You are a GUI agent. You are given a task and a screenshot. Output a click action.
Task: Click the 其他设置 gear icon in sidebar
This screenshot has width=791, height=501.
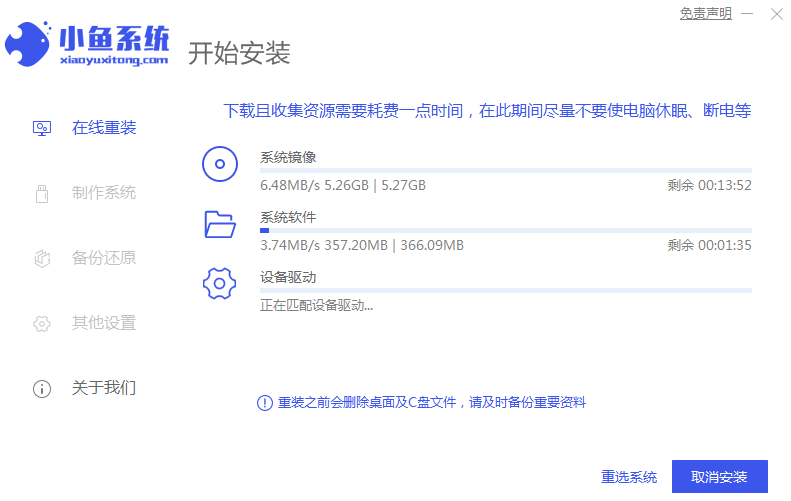pos(42,323)
